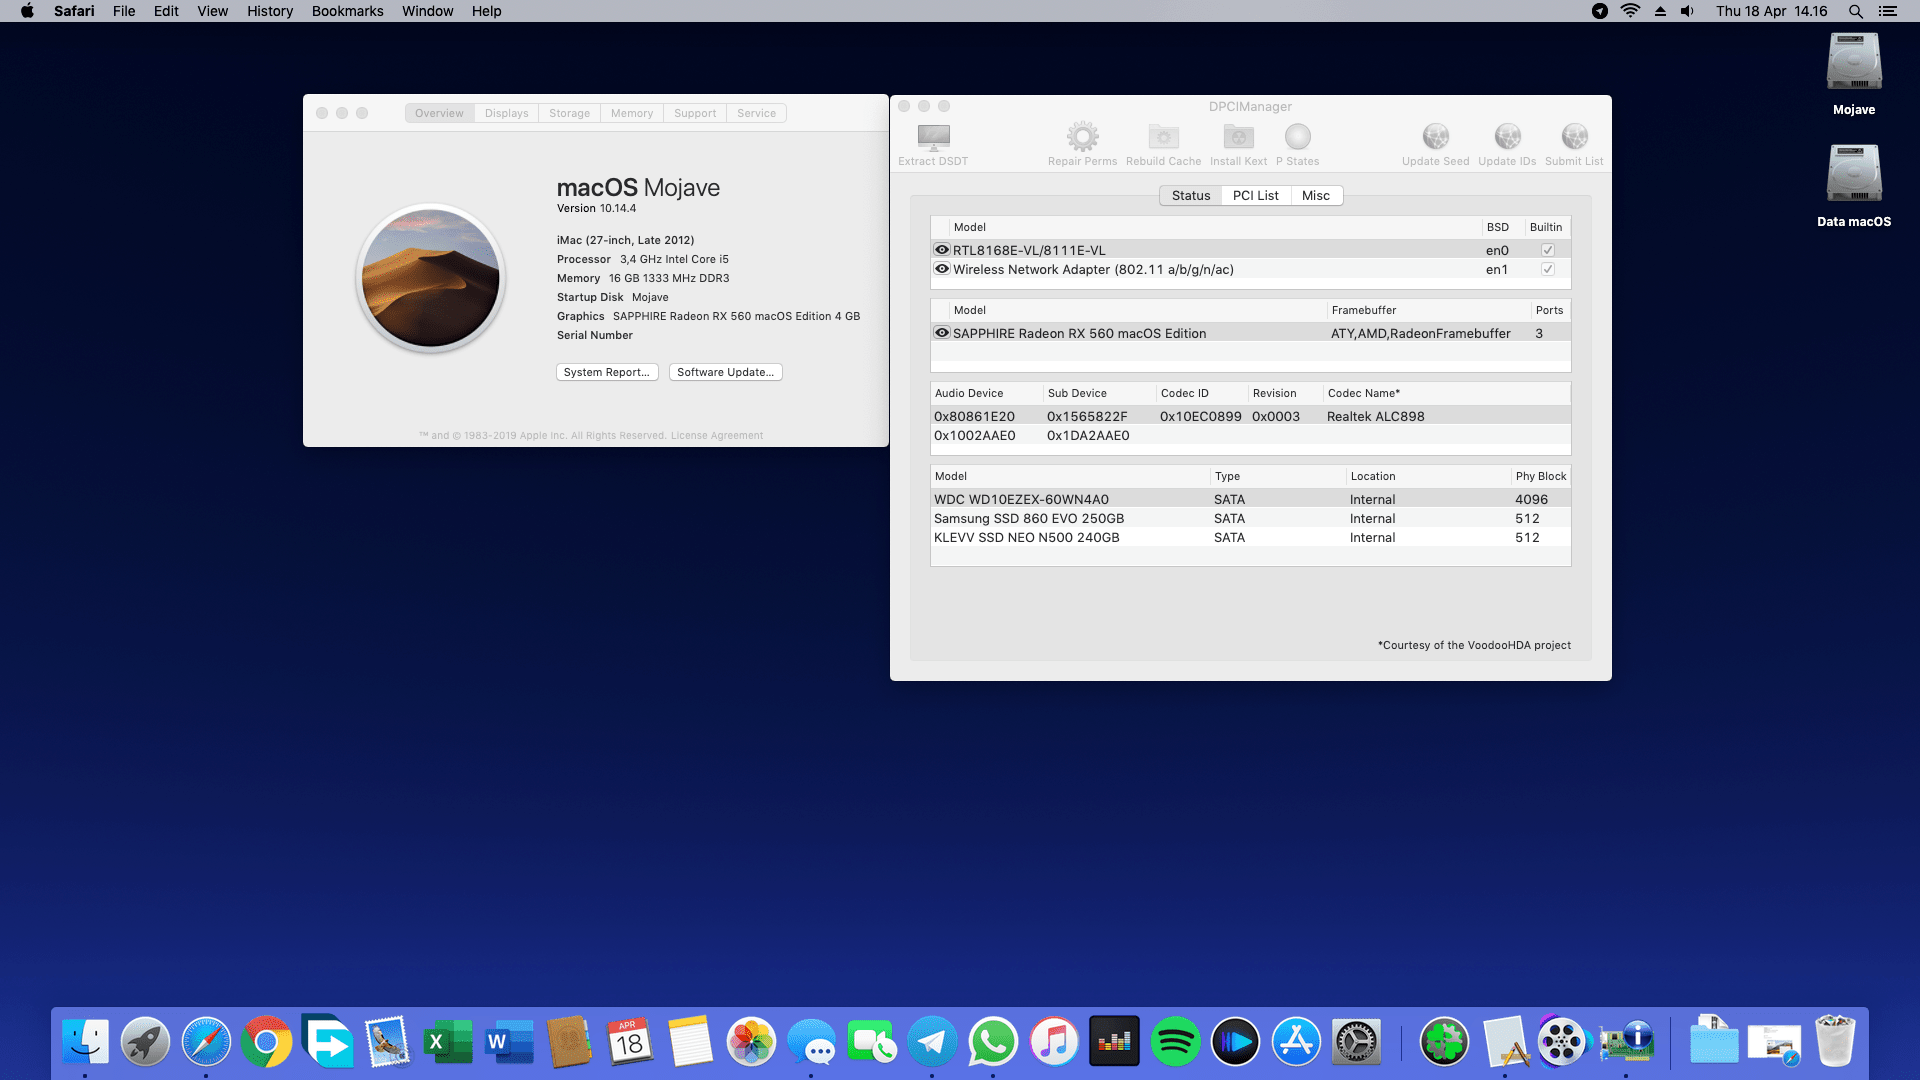Toggle Builtin checkbox for RTL8168E-VL adapter
The width and height of the screenshot is (1920, 1080).
(1547, 250)
